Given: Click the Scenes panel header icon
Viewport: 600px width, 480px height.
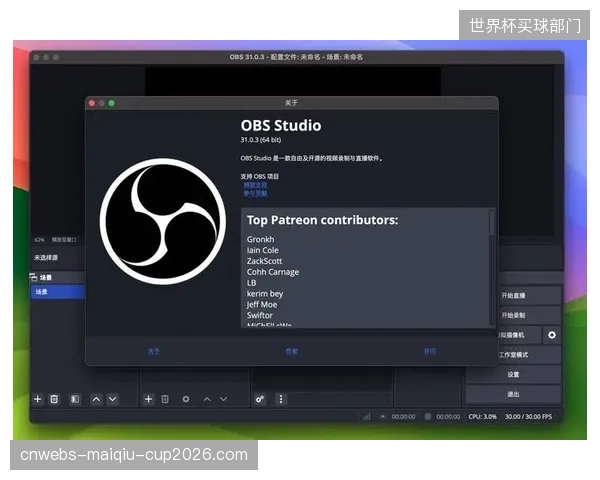Looking at the screenshot, I should tap(33, 277).
